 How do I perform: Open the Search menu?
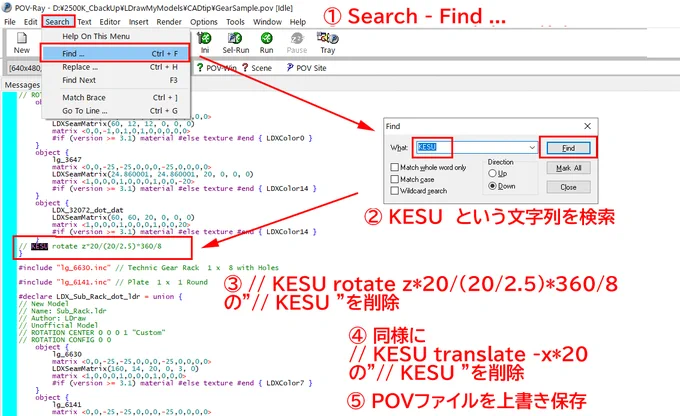pos(58,22)
